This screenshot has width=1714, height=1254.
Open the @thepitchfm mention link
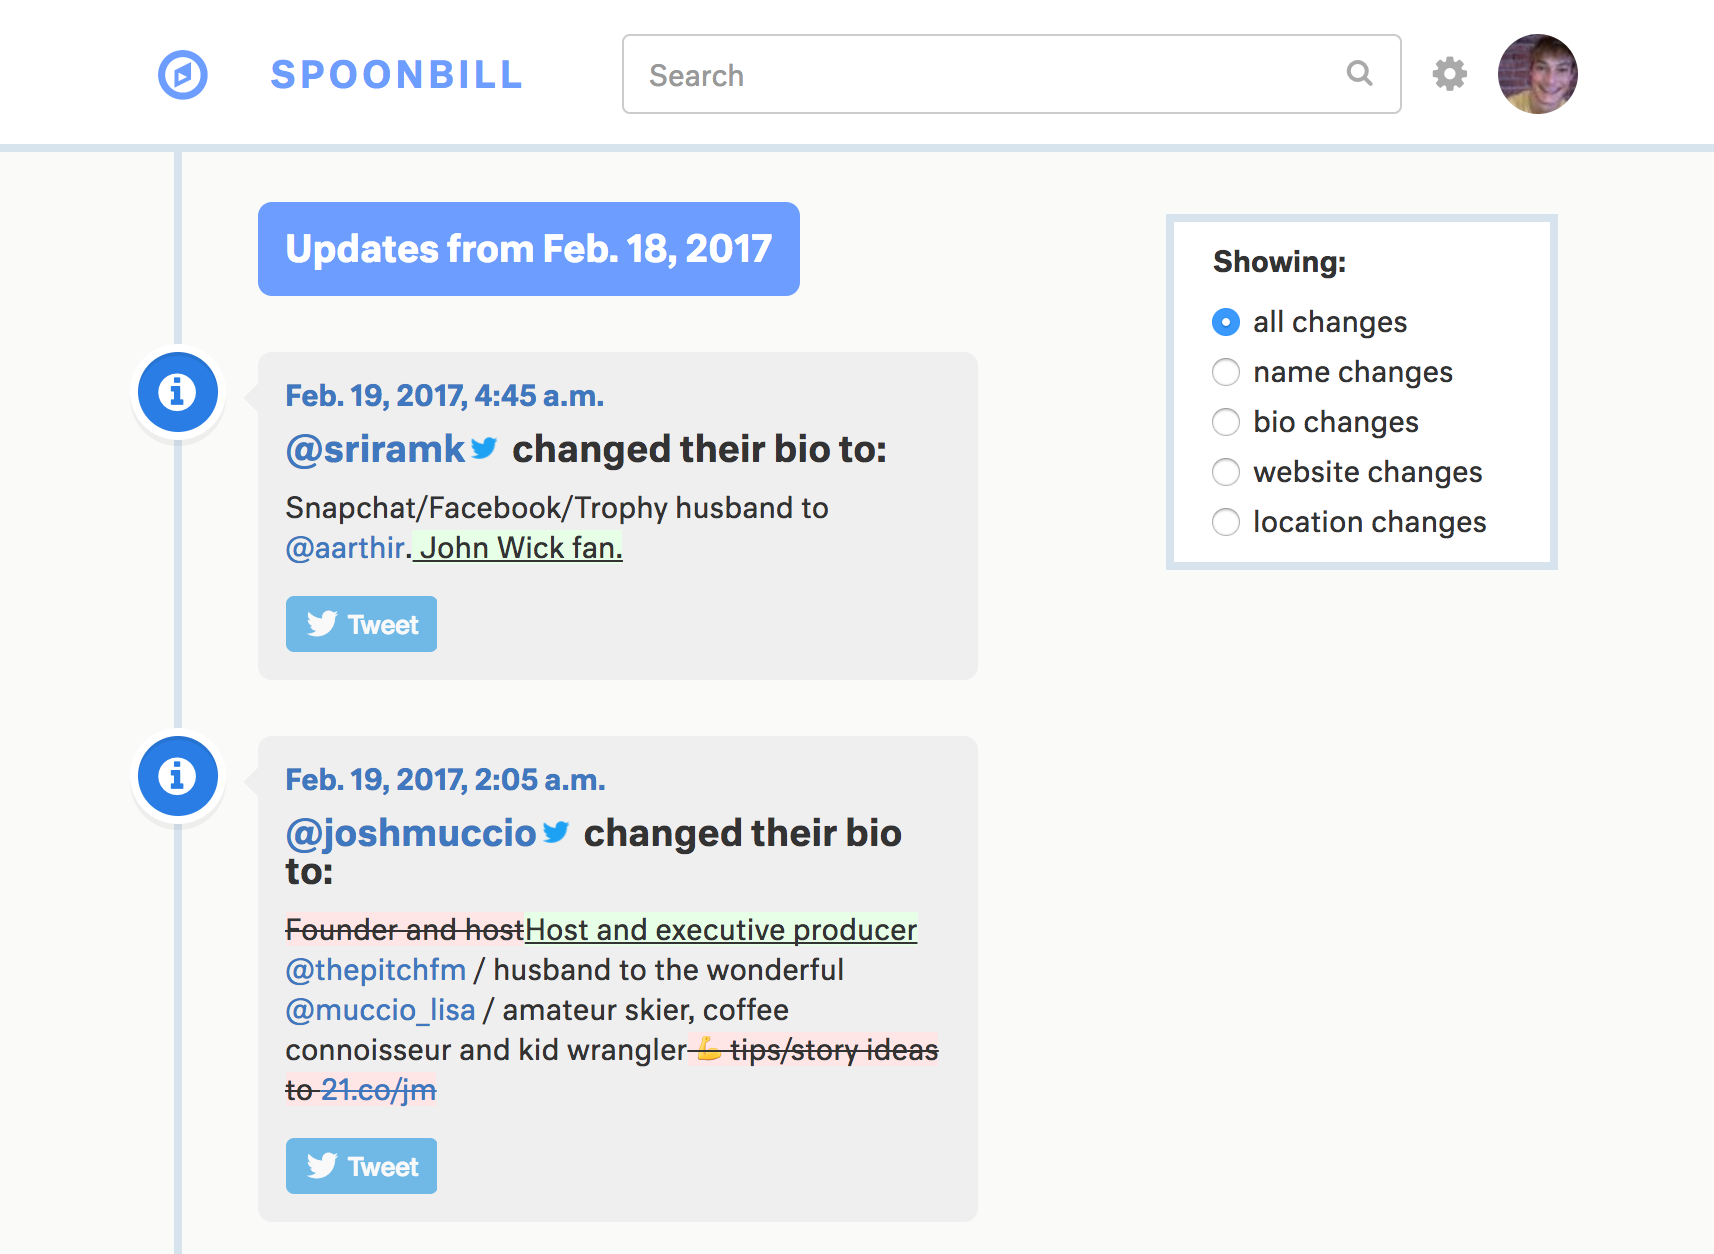[376, 970]
